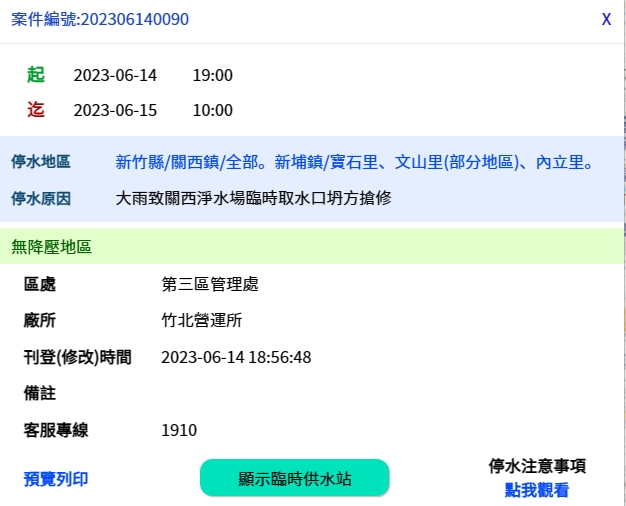This screenshot has width=626, height=506.
Task: Select the end date 2023-06-15
Action: [115, 110]
